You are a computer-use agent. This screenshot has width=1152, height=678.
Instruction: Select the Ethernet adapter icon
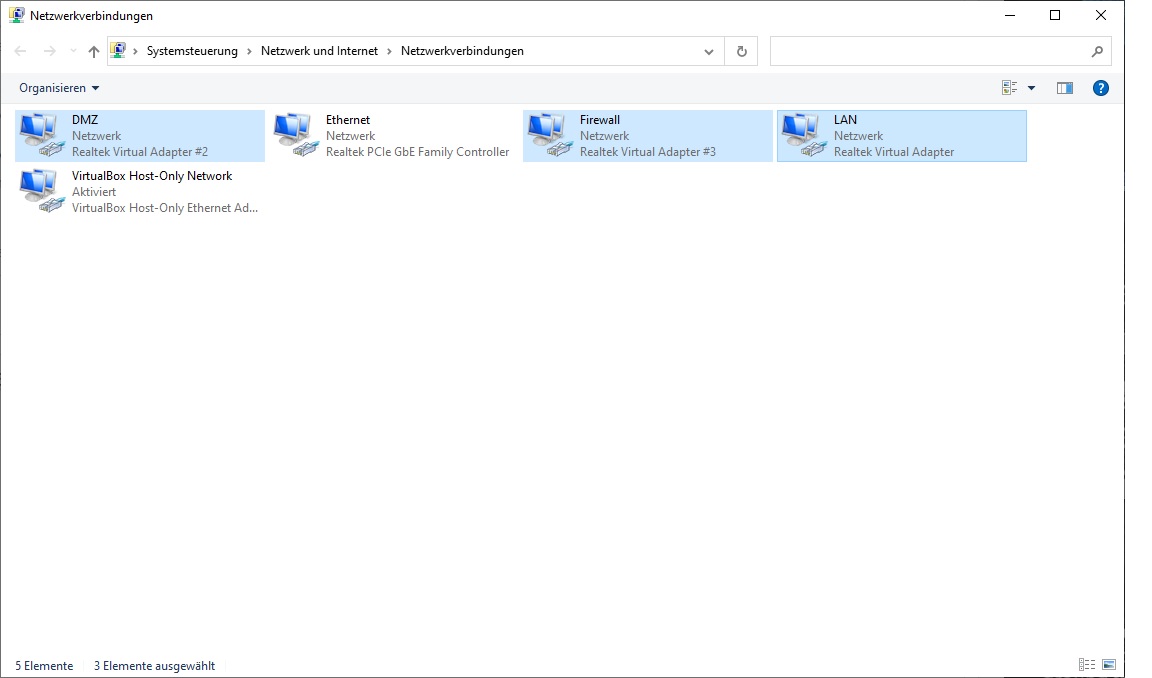click(296, 135)
